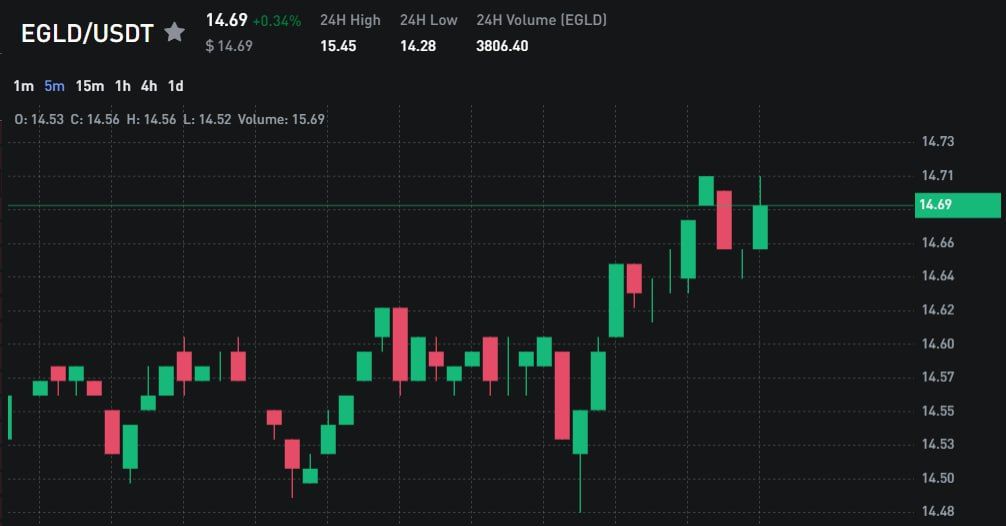Click the $ 14.69 dollar price
The height and width of the screenshot is (526, 1006).
(229, 46)
